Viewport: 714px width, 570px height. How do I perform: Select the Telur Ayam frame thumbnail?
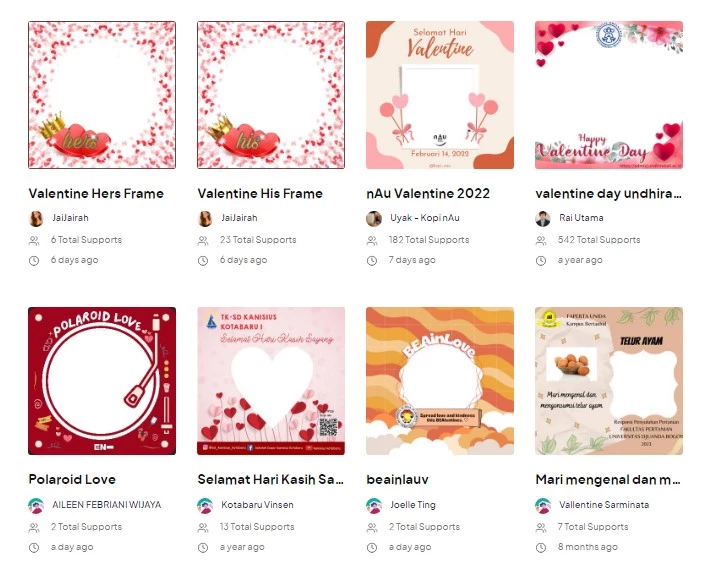pos(609,381)
